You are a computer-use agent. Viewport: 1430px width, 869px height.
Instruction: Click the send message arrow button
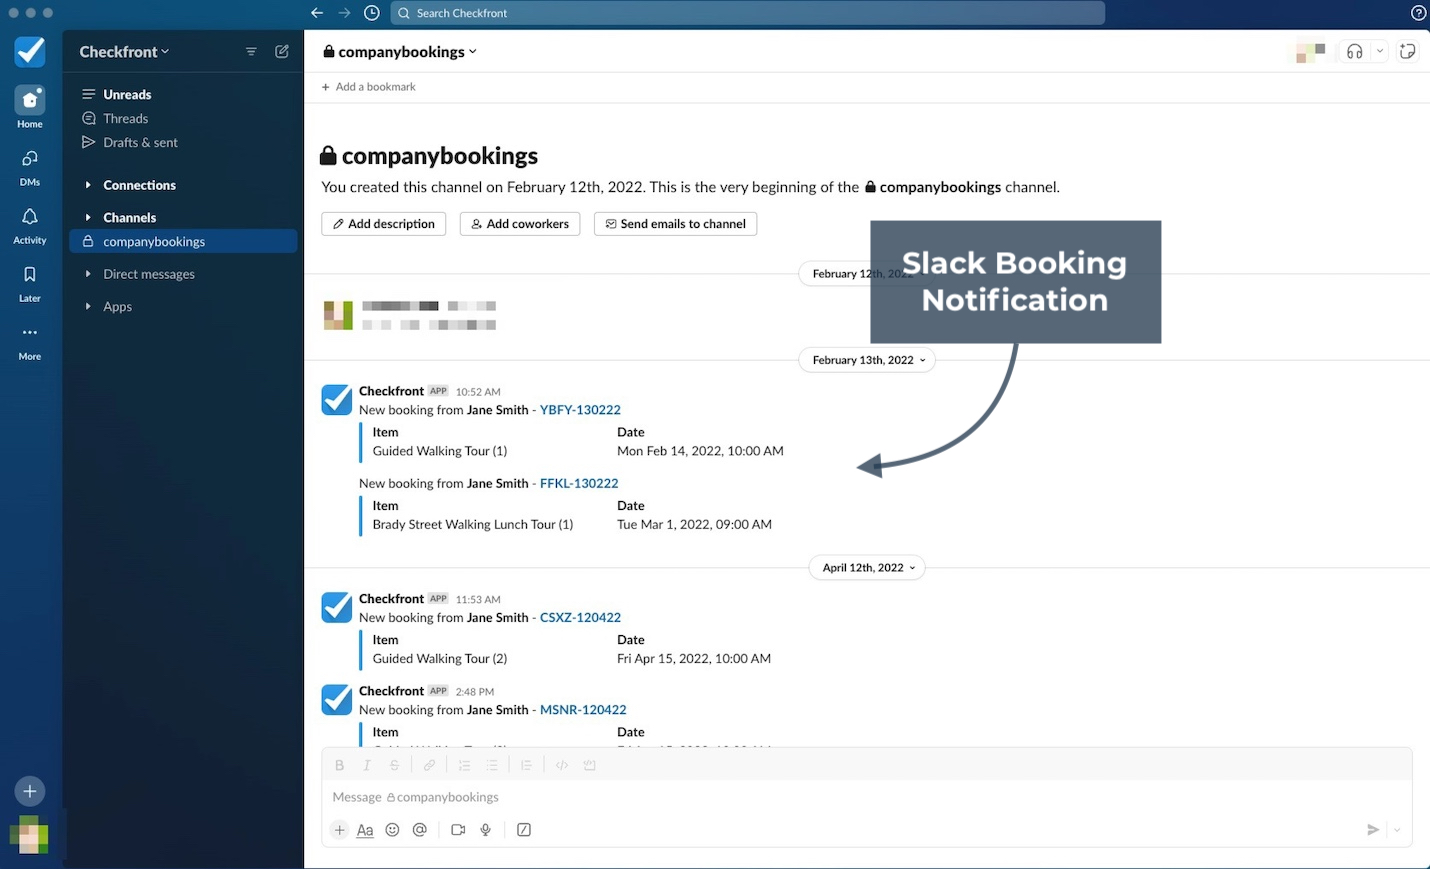[1373, 830]
